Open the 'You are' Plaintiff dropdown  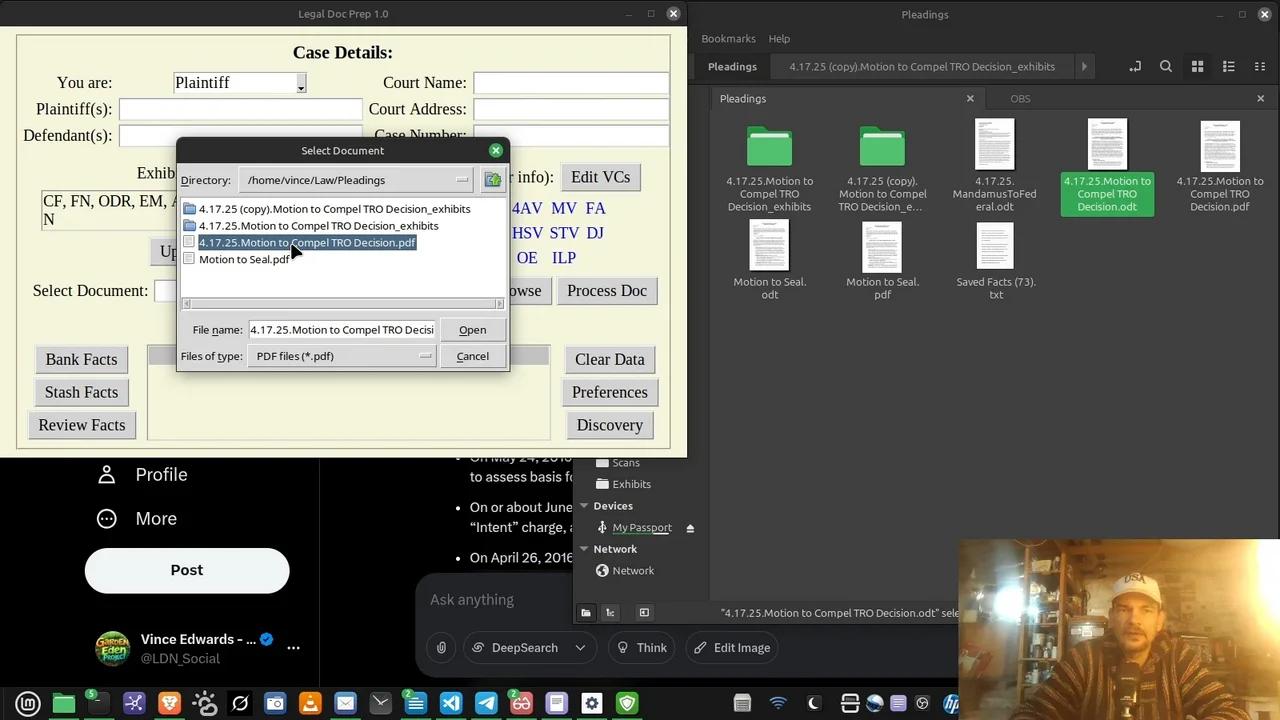tap(240, 83)
